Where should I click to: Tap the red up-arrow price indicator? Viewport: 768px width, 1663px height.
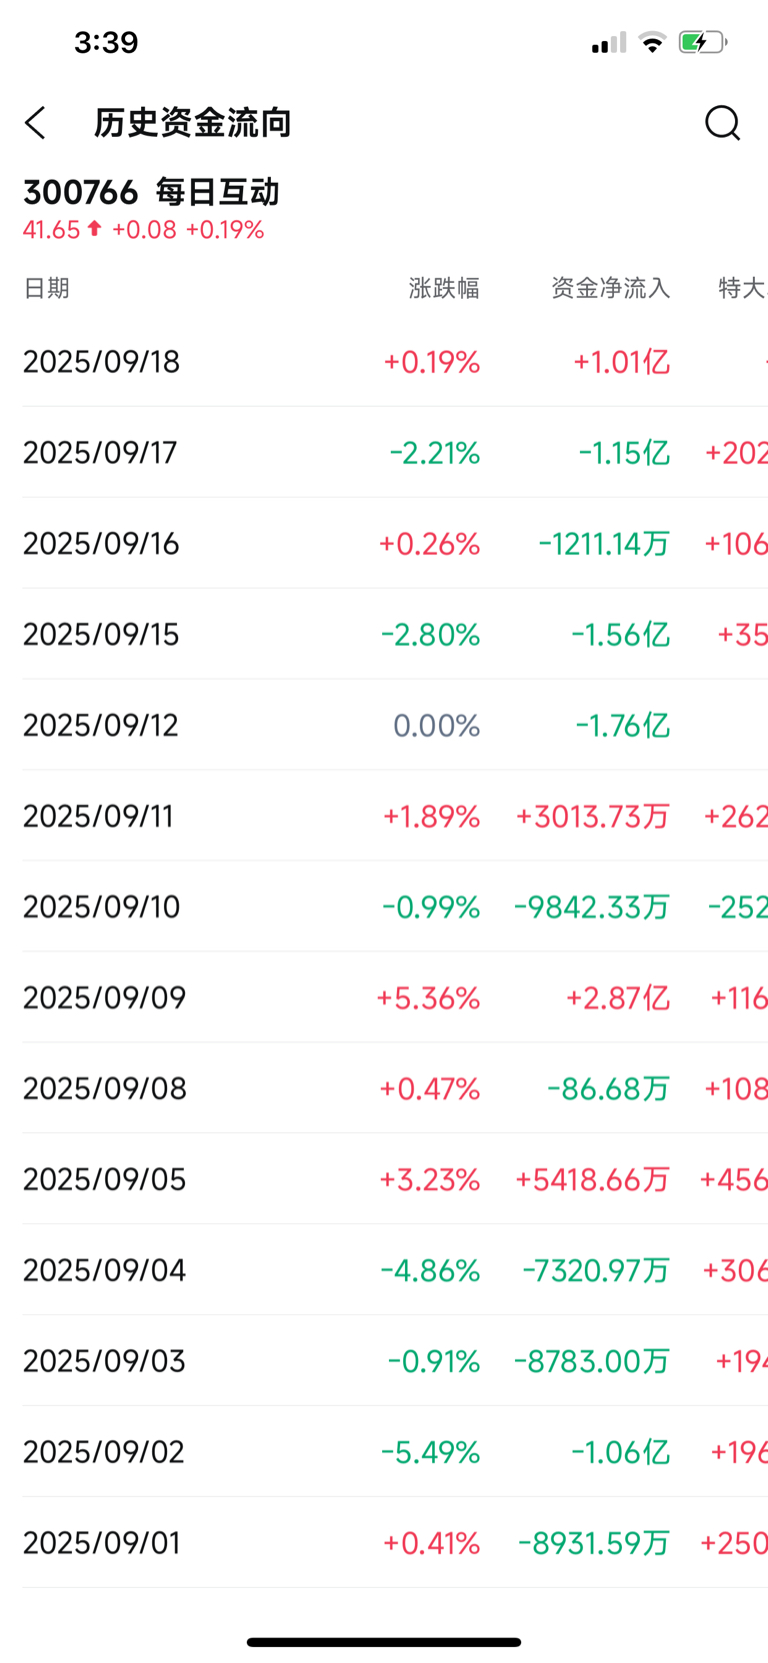(x=94, y=229)
